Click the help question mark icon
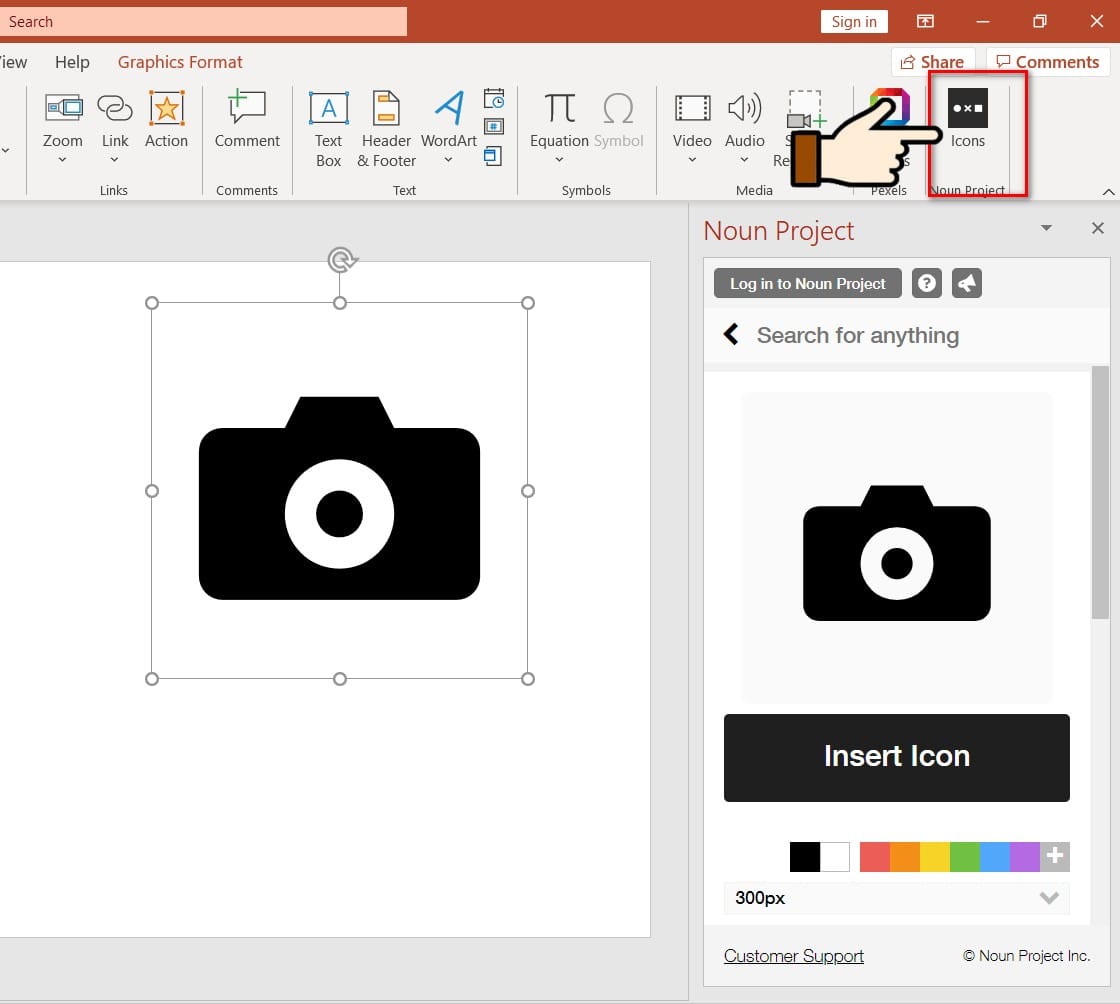 point(927,284)
